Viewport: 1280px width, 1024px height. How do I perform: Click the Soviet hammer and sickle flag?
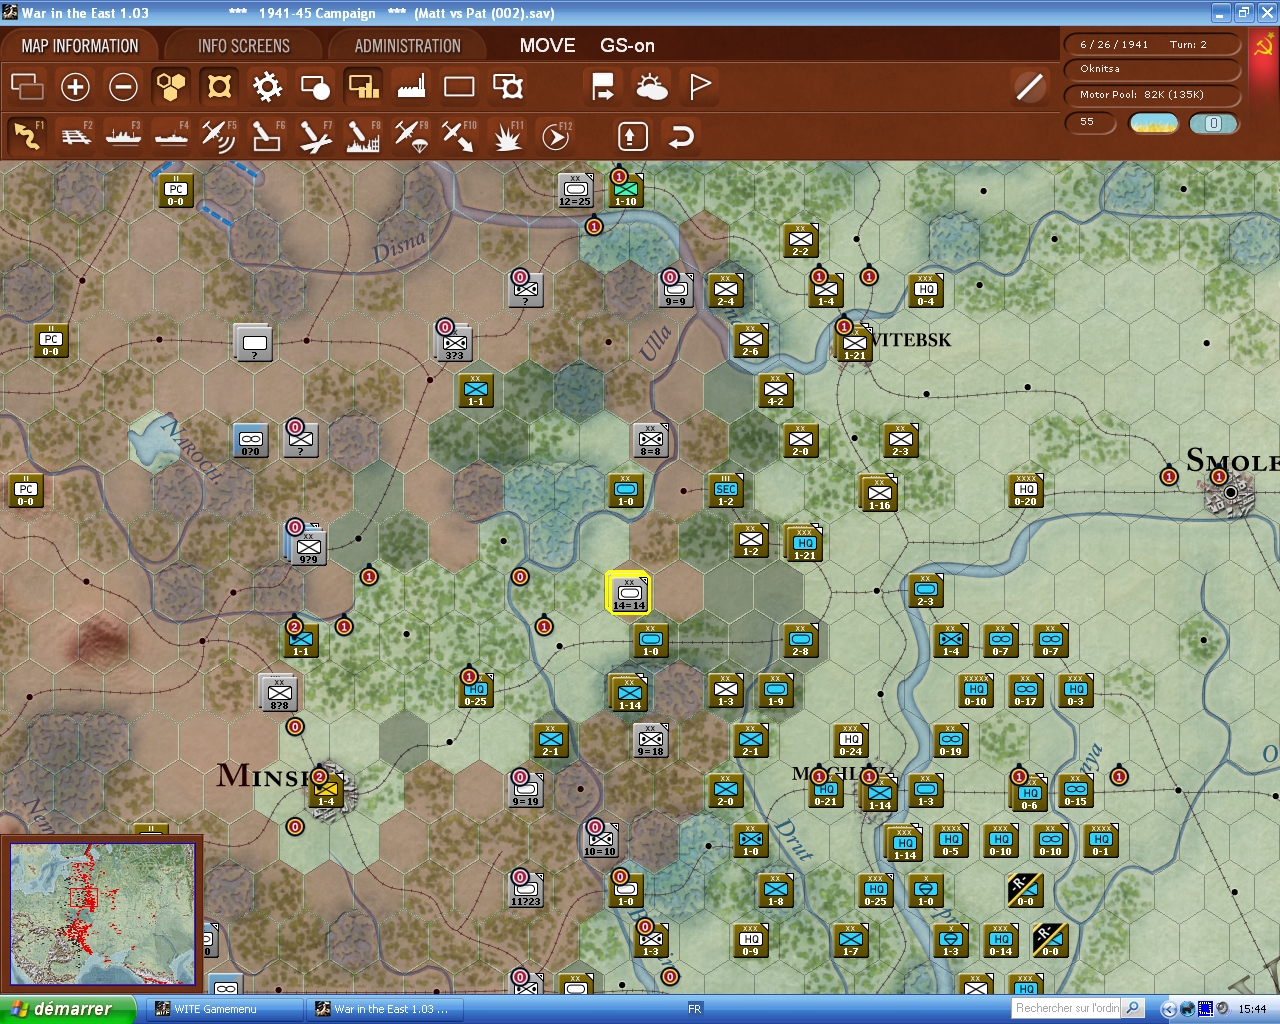click(x=1264, y=46)
